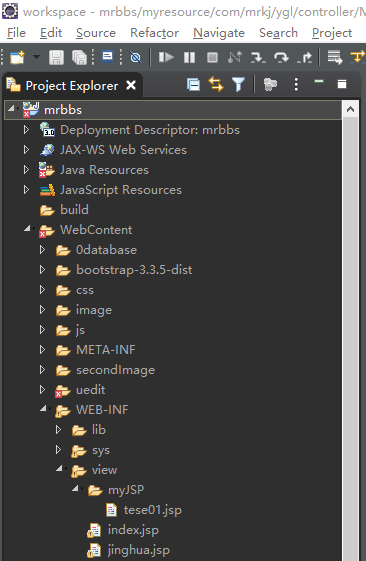
Task: Click the Resume debug icon
Action: click(x=166, y=57)
